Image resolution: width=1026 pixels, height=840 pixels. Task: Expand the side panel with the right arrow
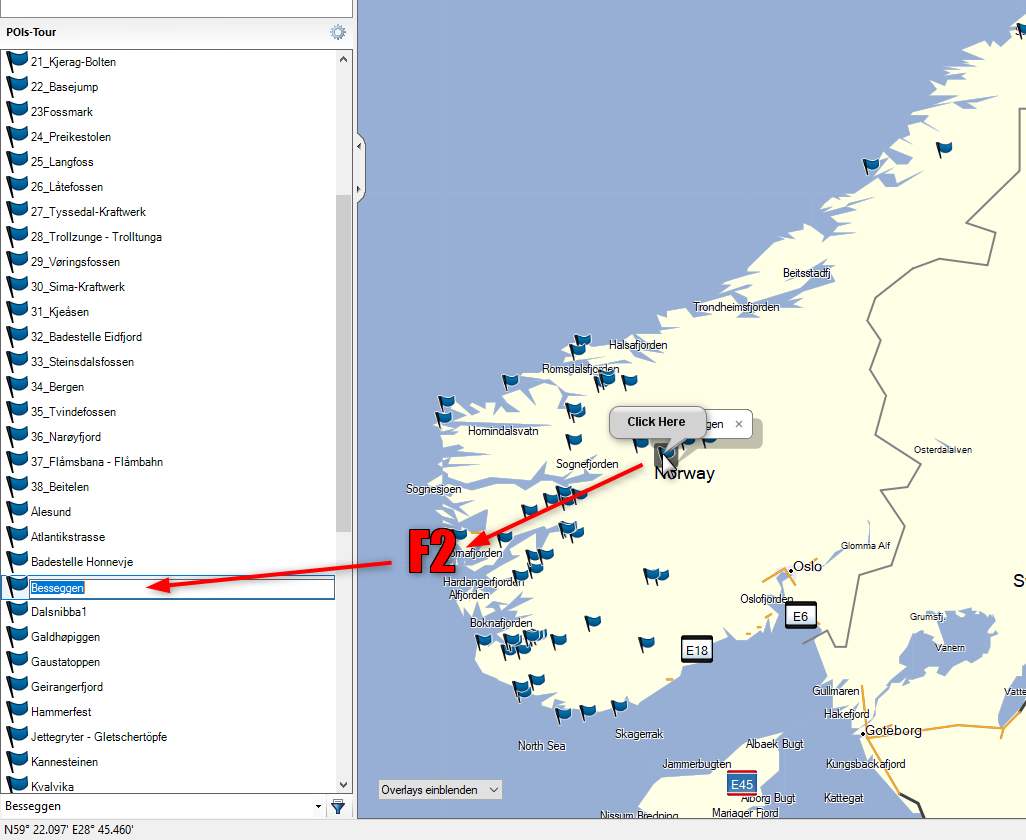[x=360, y=187]
